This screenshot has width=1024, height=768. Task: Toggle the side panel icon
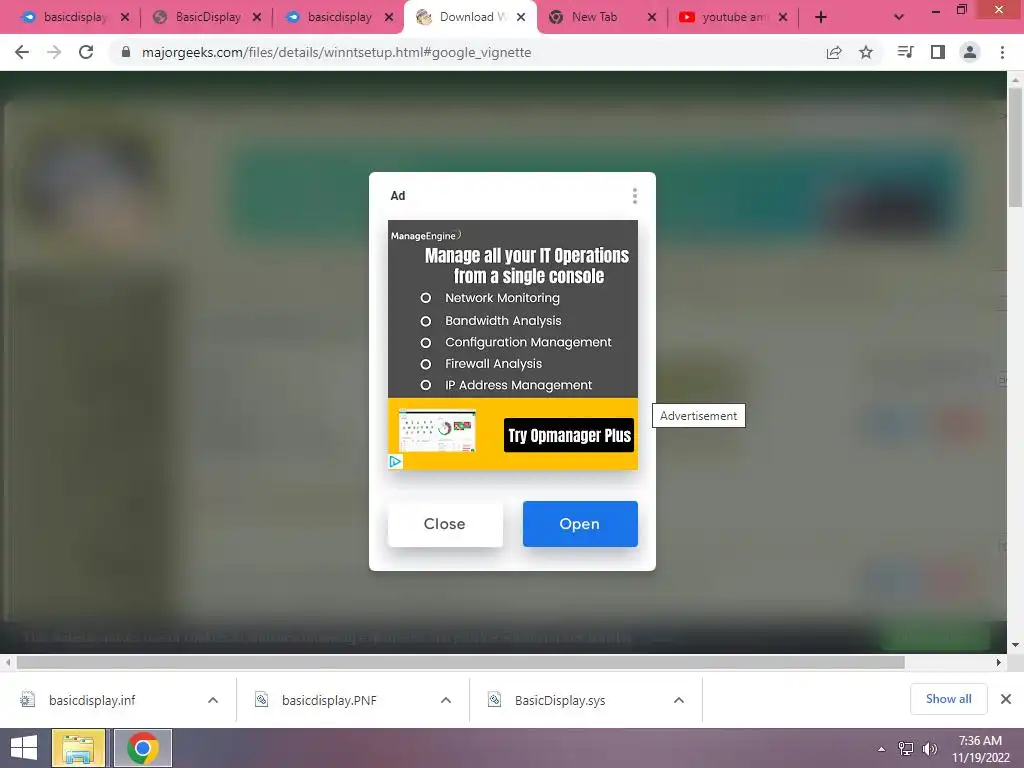pyautogui.click(x=938, y=52)
